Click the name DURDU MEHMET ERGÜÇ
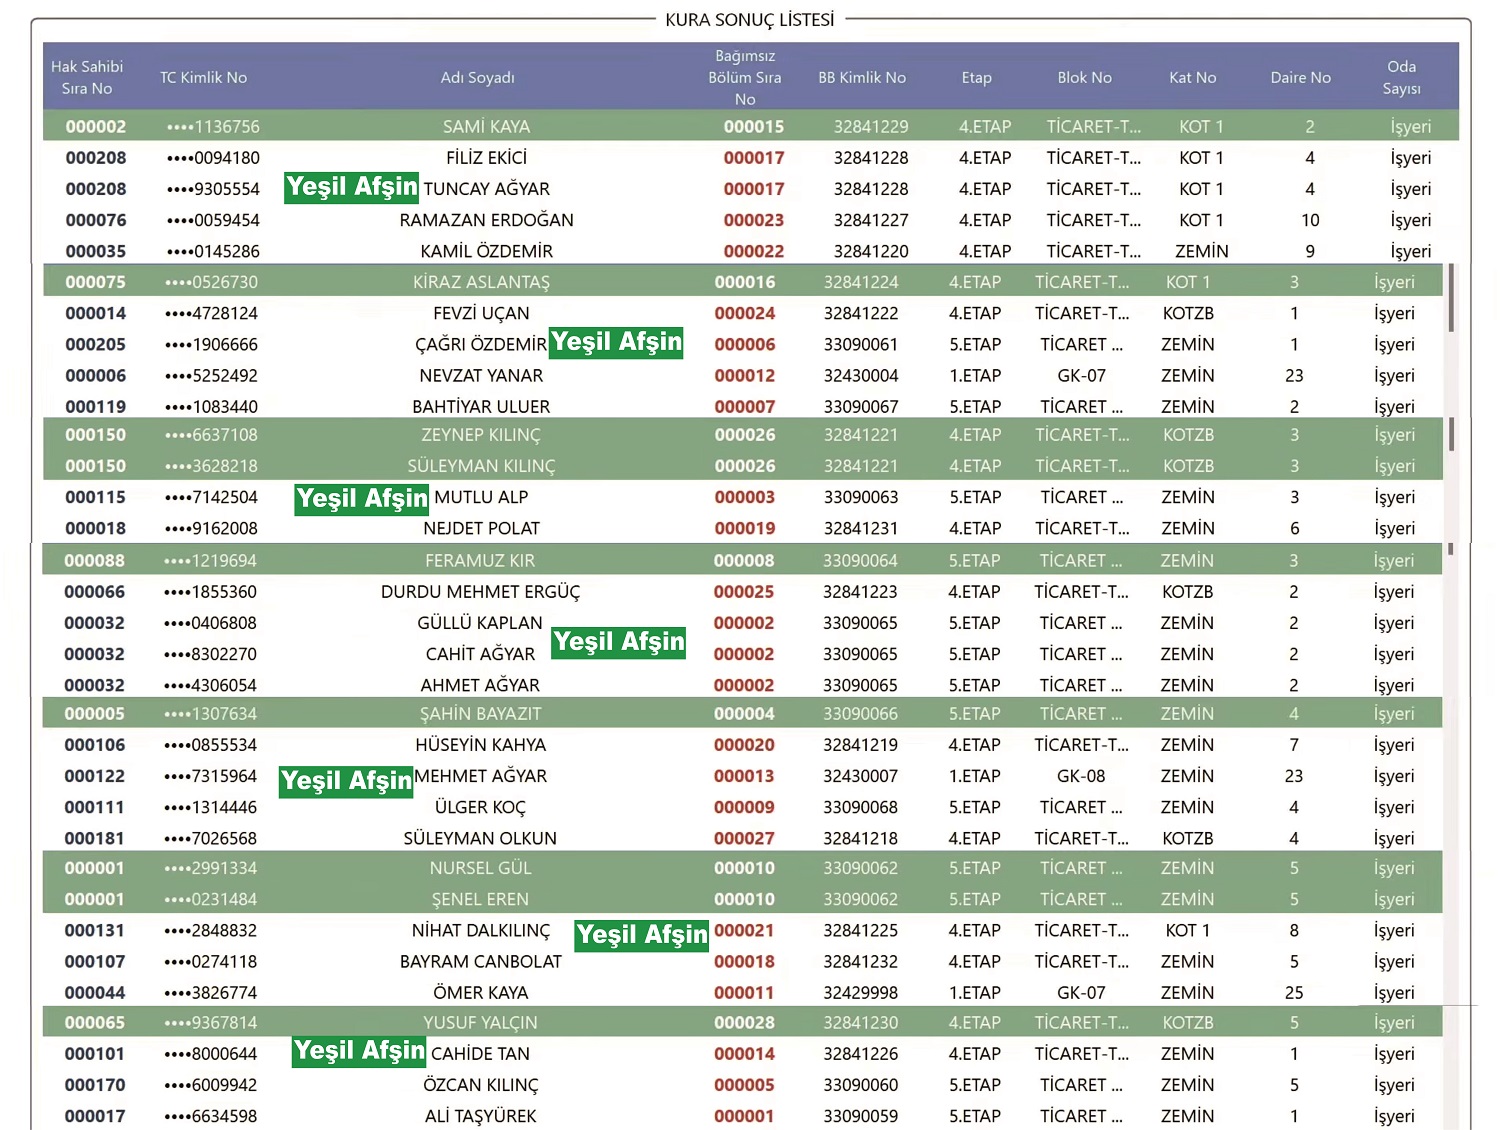Screen dimensions: 1500x1130 pyautogui.click(x=480, y=592)
